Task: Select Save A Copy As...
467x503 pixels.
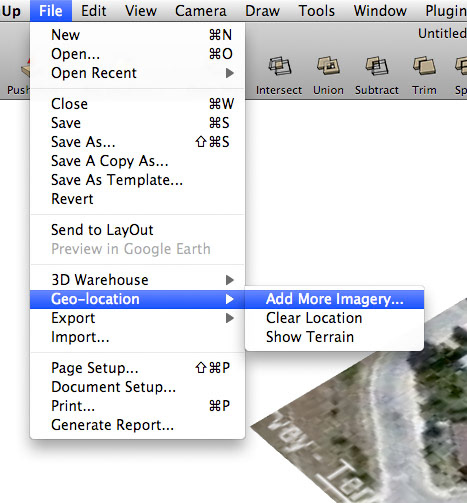Action: pyautogui.click(x=138, y=161)
